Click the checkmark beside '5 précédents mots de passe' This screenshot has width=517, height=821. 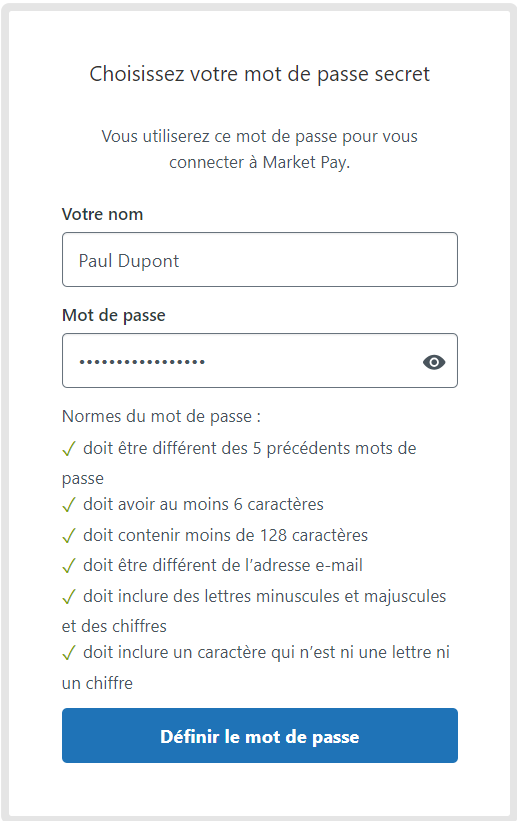coord(69,449)
